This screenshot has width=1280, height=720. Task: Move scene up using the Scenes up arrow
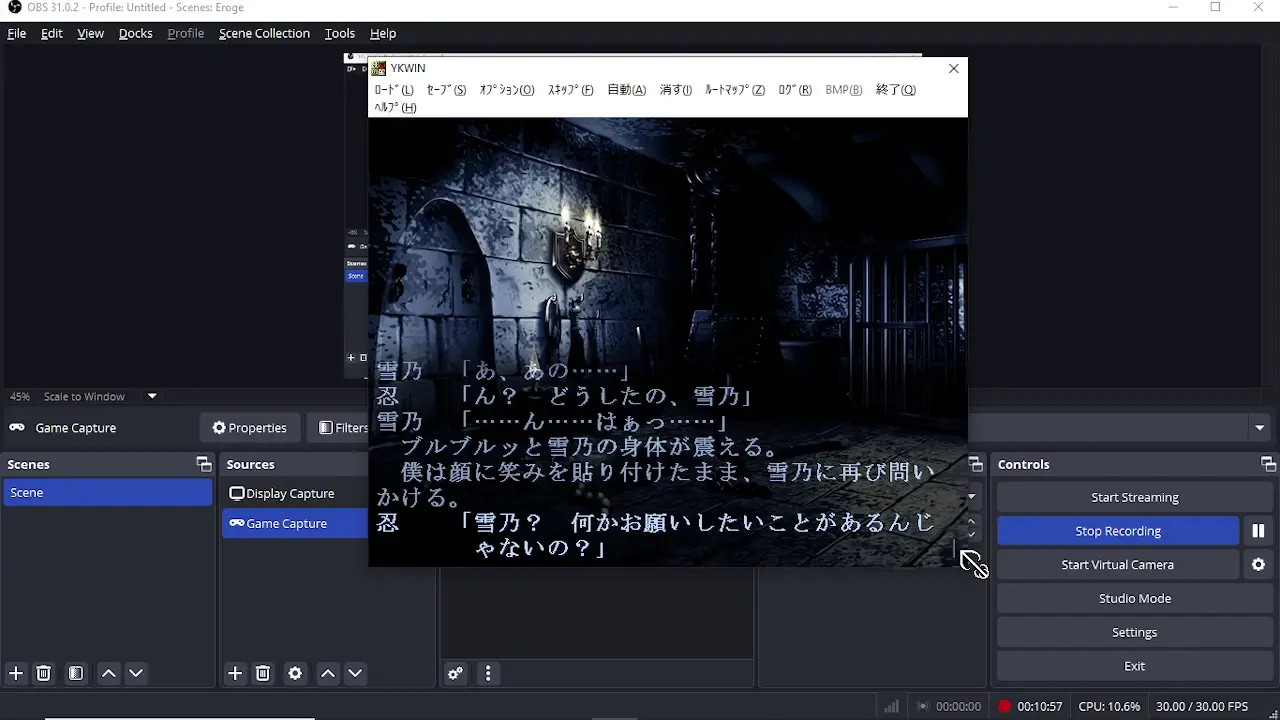pos(109,674)
